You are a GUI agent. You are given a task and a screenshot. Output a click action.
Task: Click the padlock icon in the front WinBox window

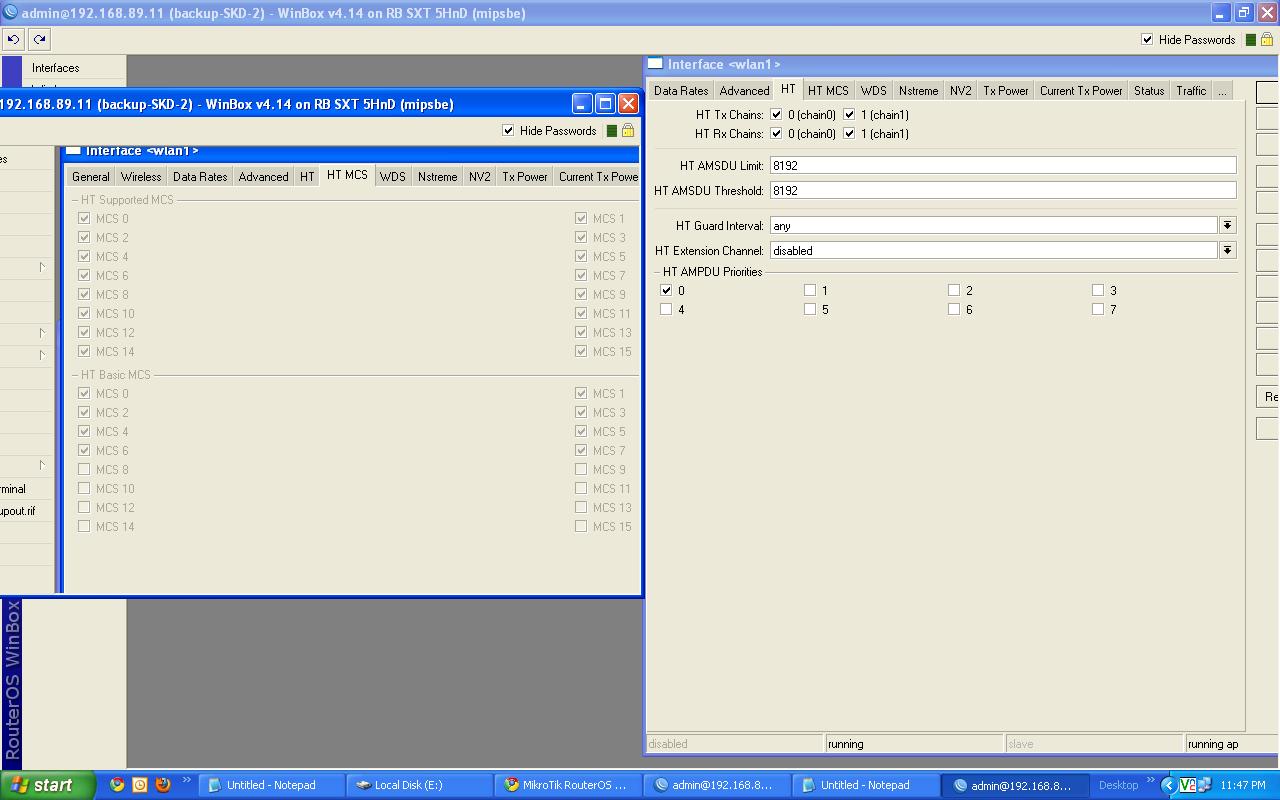[x=628, y=130]
